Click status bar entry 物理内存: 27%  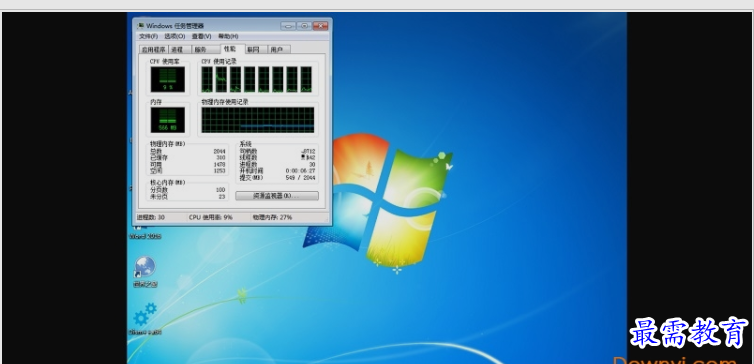[x=273, y=217]
